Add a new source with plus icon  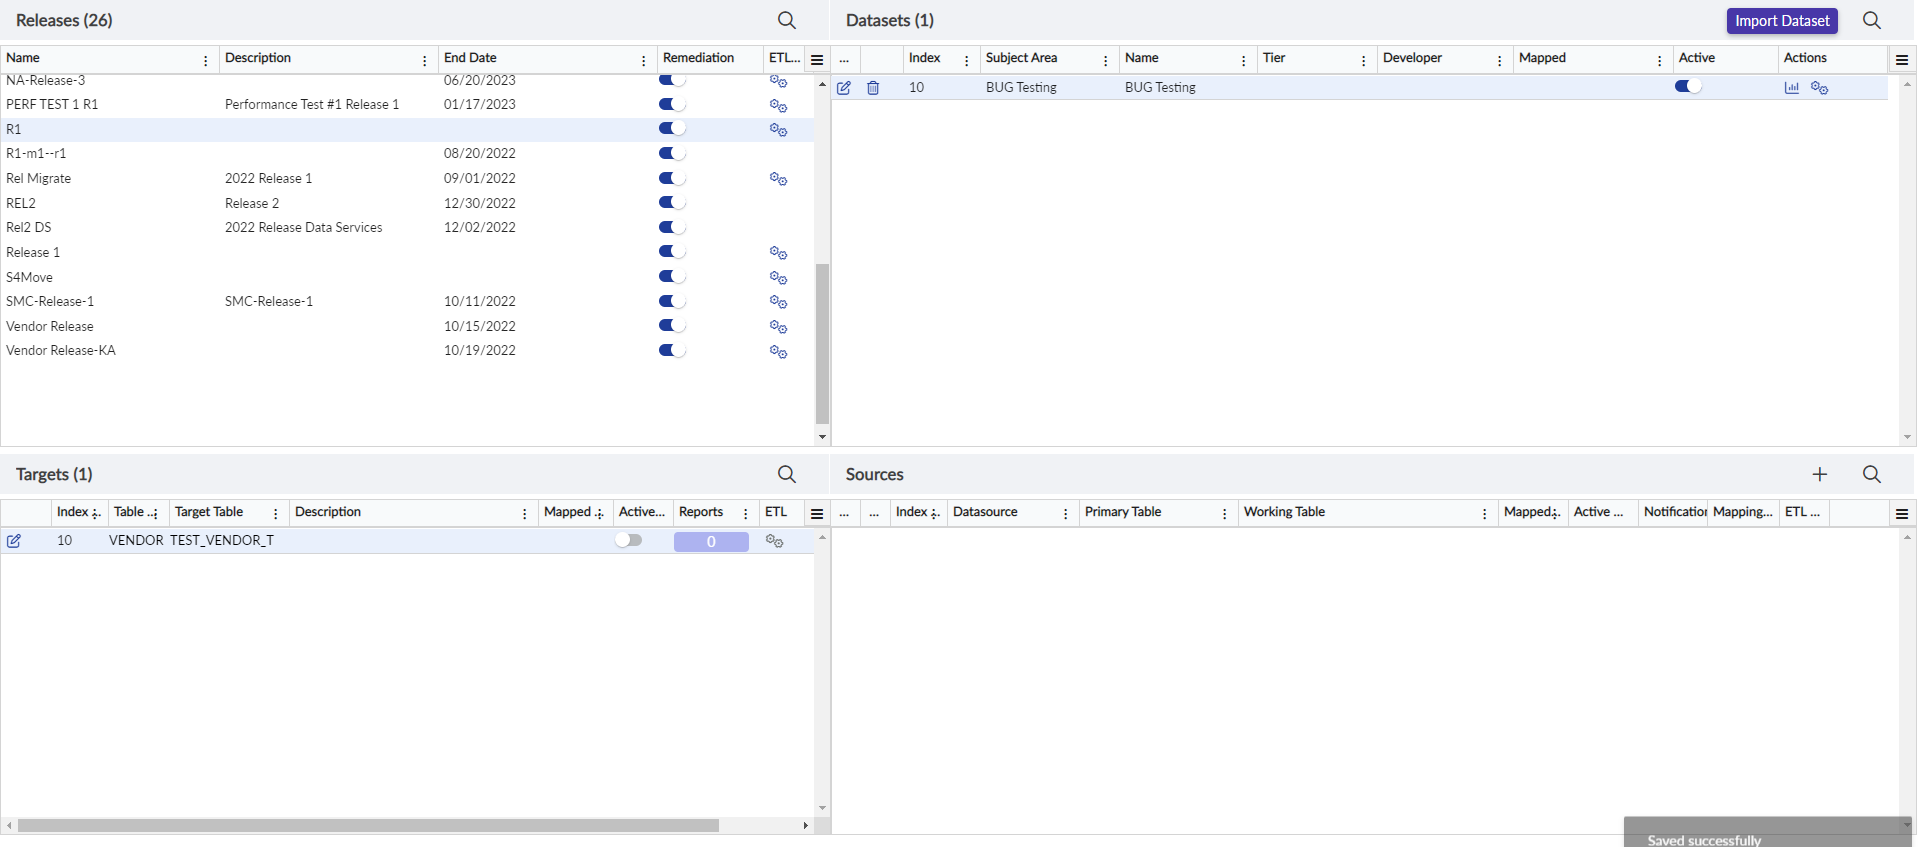(1820, 474)
